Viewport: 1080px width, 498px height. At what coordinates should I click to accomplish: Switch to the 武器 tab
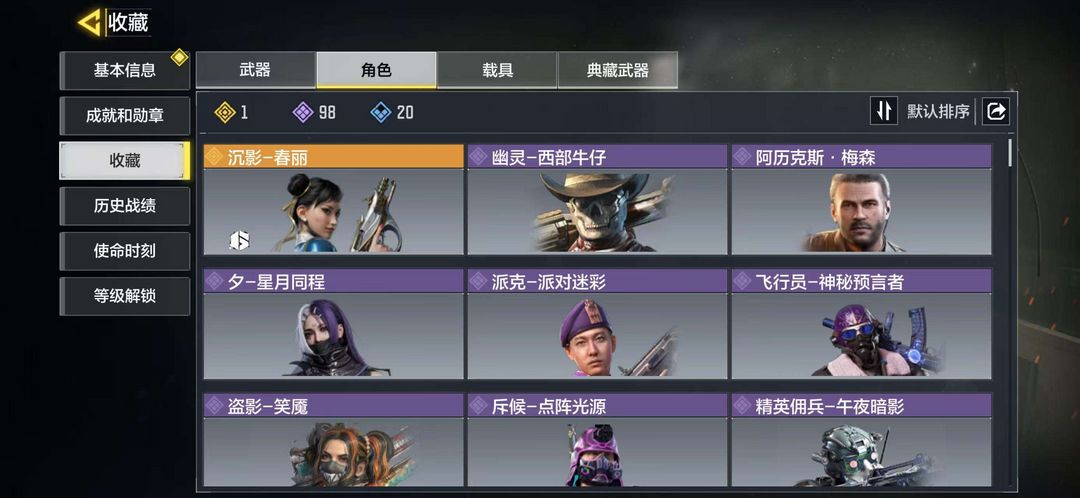click(x=256, y=70)
